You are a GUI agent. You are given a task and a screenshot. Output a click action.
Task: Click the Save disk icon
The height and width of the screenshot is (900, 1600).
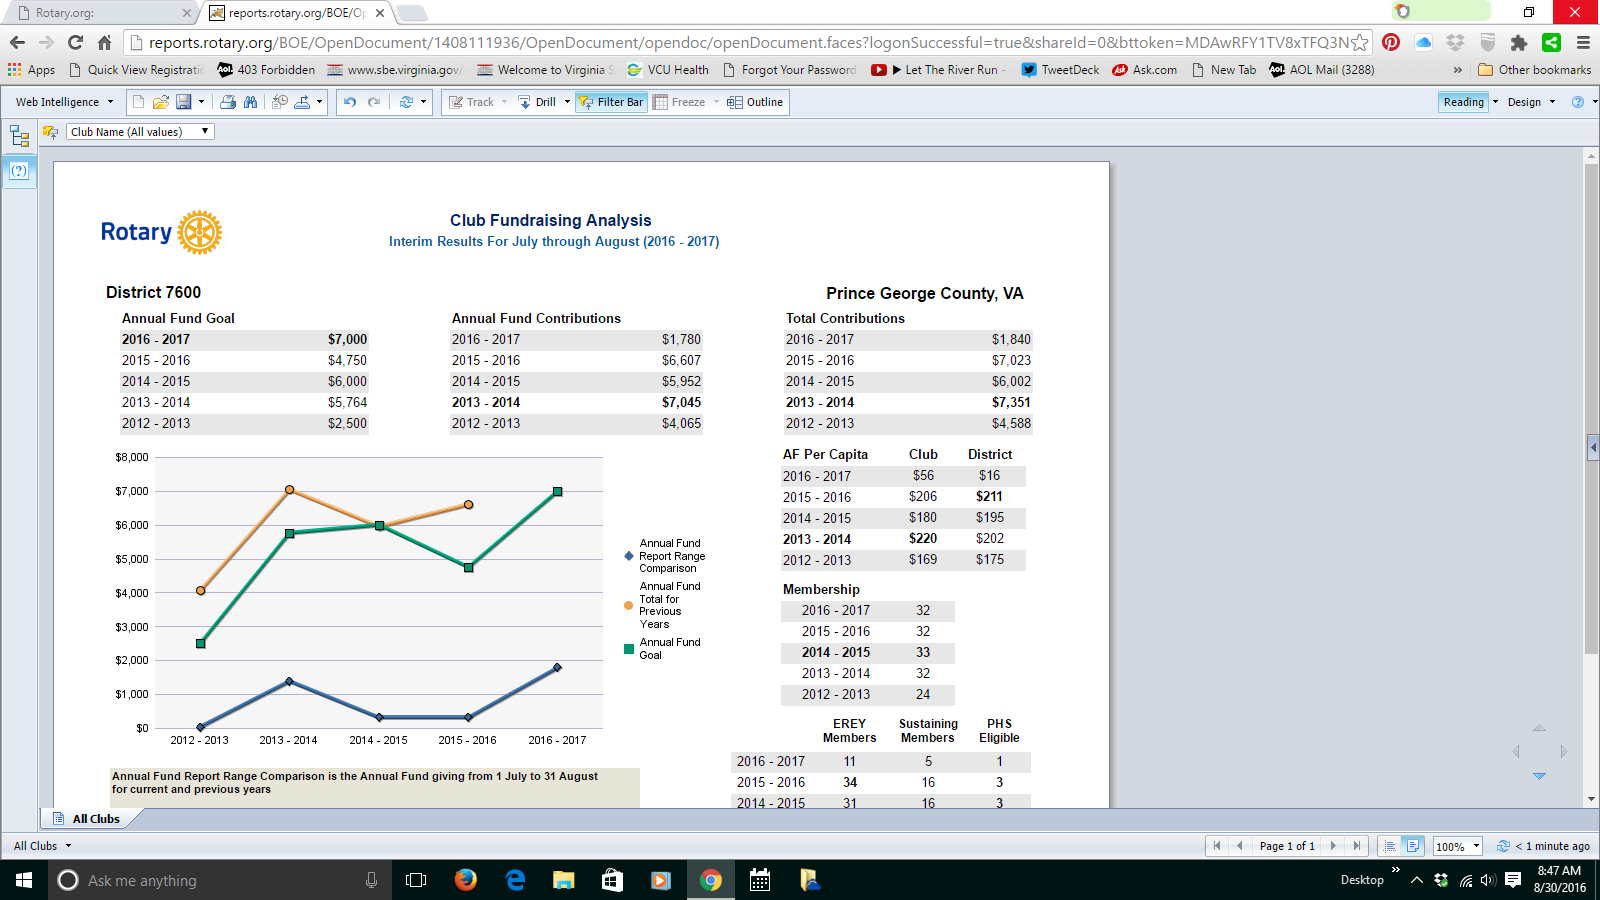click(184, 102)
